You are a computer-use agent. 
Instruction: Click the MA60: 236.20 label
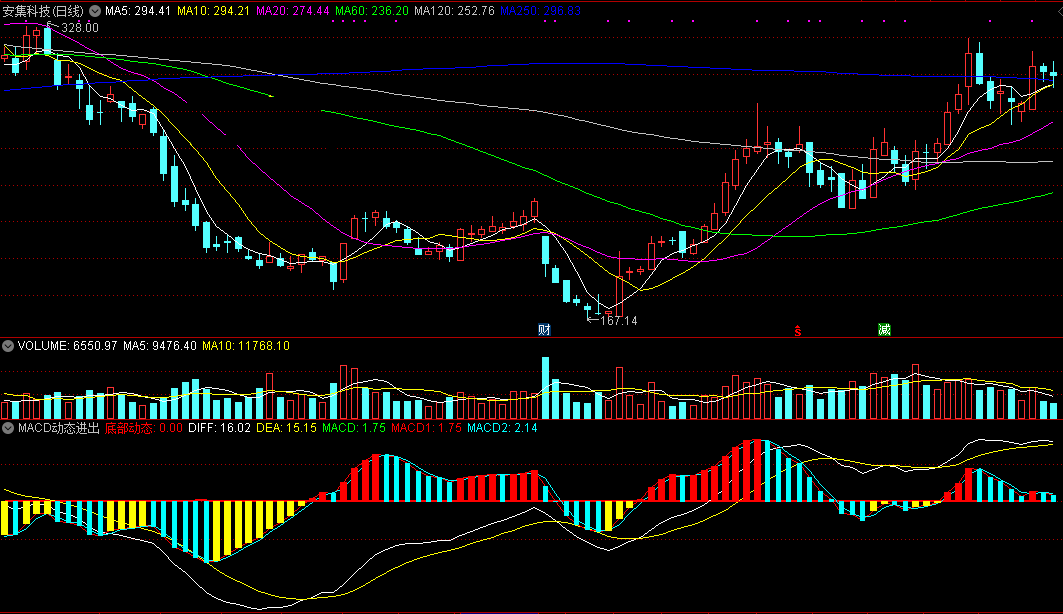click(x=372, y=11)
